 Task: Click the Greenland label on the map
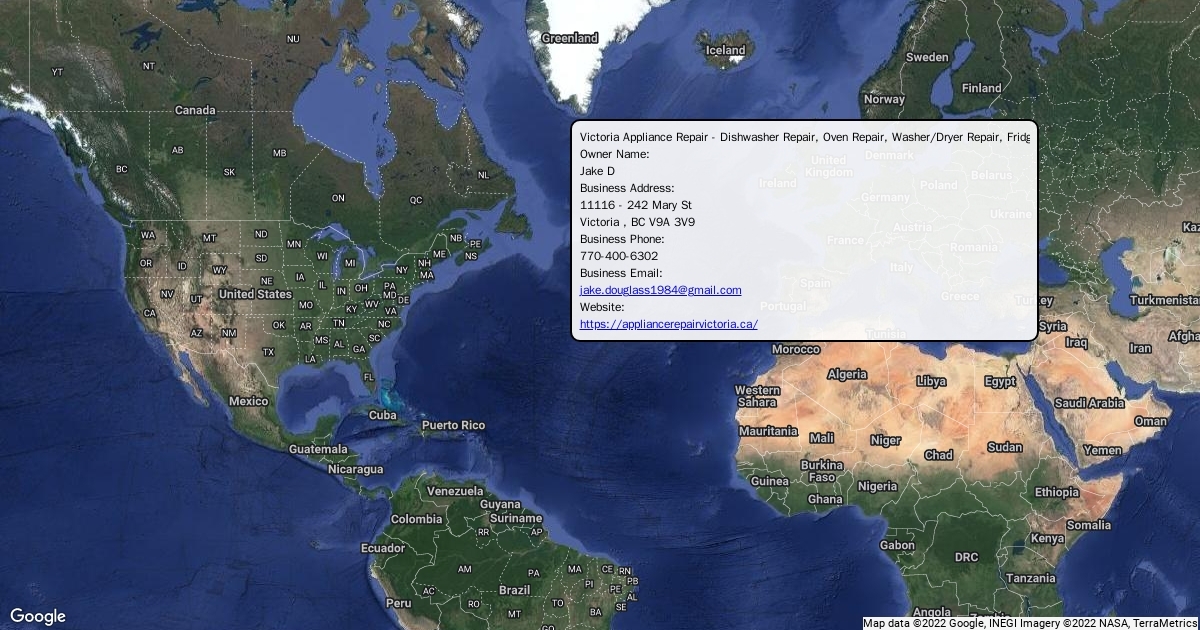click(570, 38)
